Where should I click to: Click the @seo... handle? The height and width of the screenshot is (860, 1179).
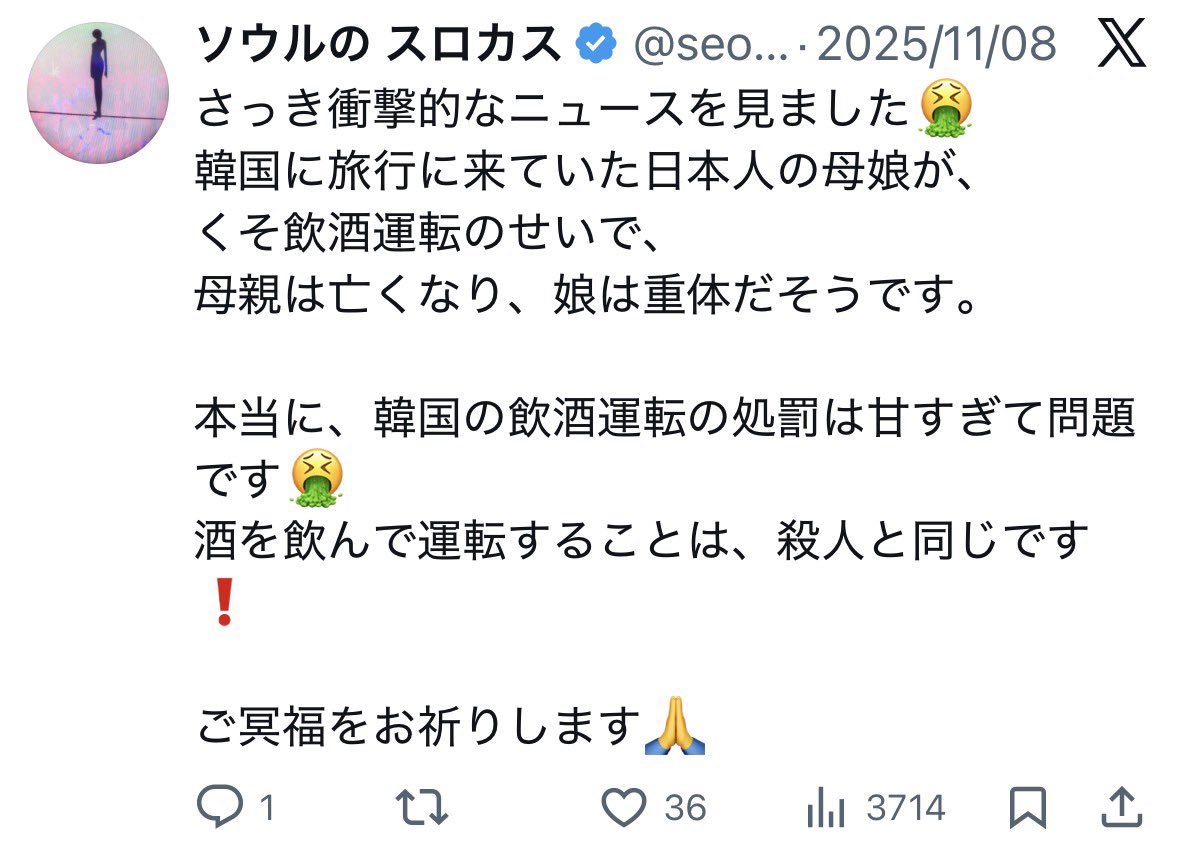[711, 44]
